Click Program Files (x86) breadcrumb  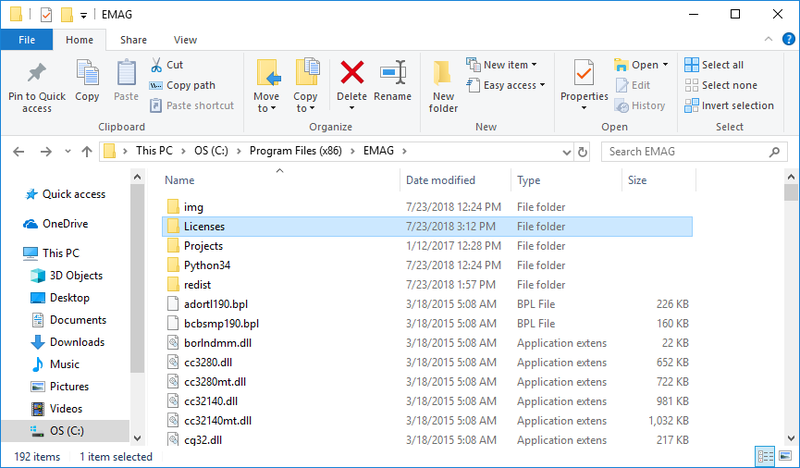pos(295,151)
